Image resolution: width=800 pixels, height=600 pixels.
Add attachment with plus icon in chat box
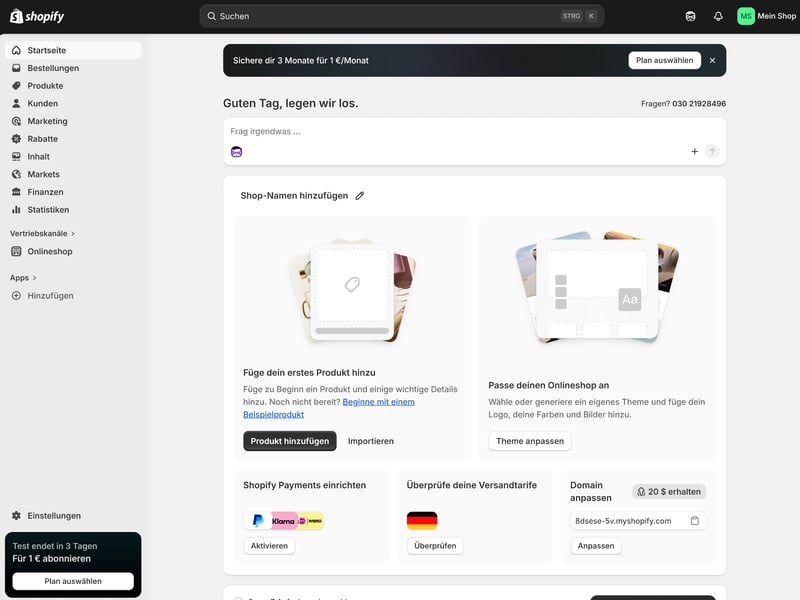[694, 152]
